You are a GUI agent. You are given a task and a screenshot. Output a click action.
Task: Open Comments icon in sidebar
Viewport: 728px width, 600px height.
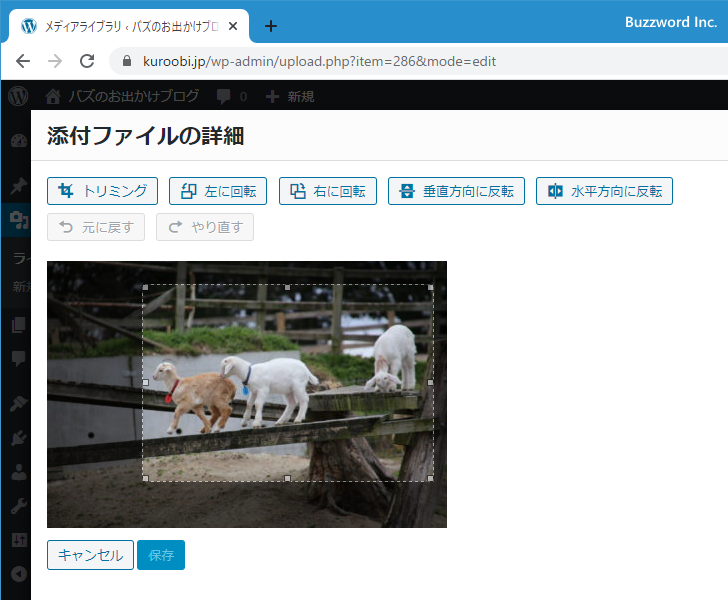19,359
